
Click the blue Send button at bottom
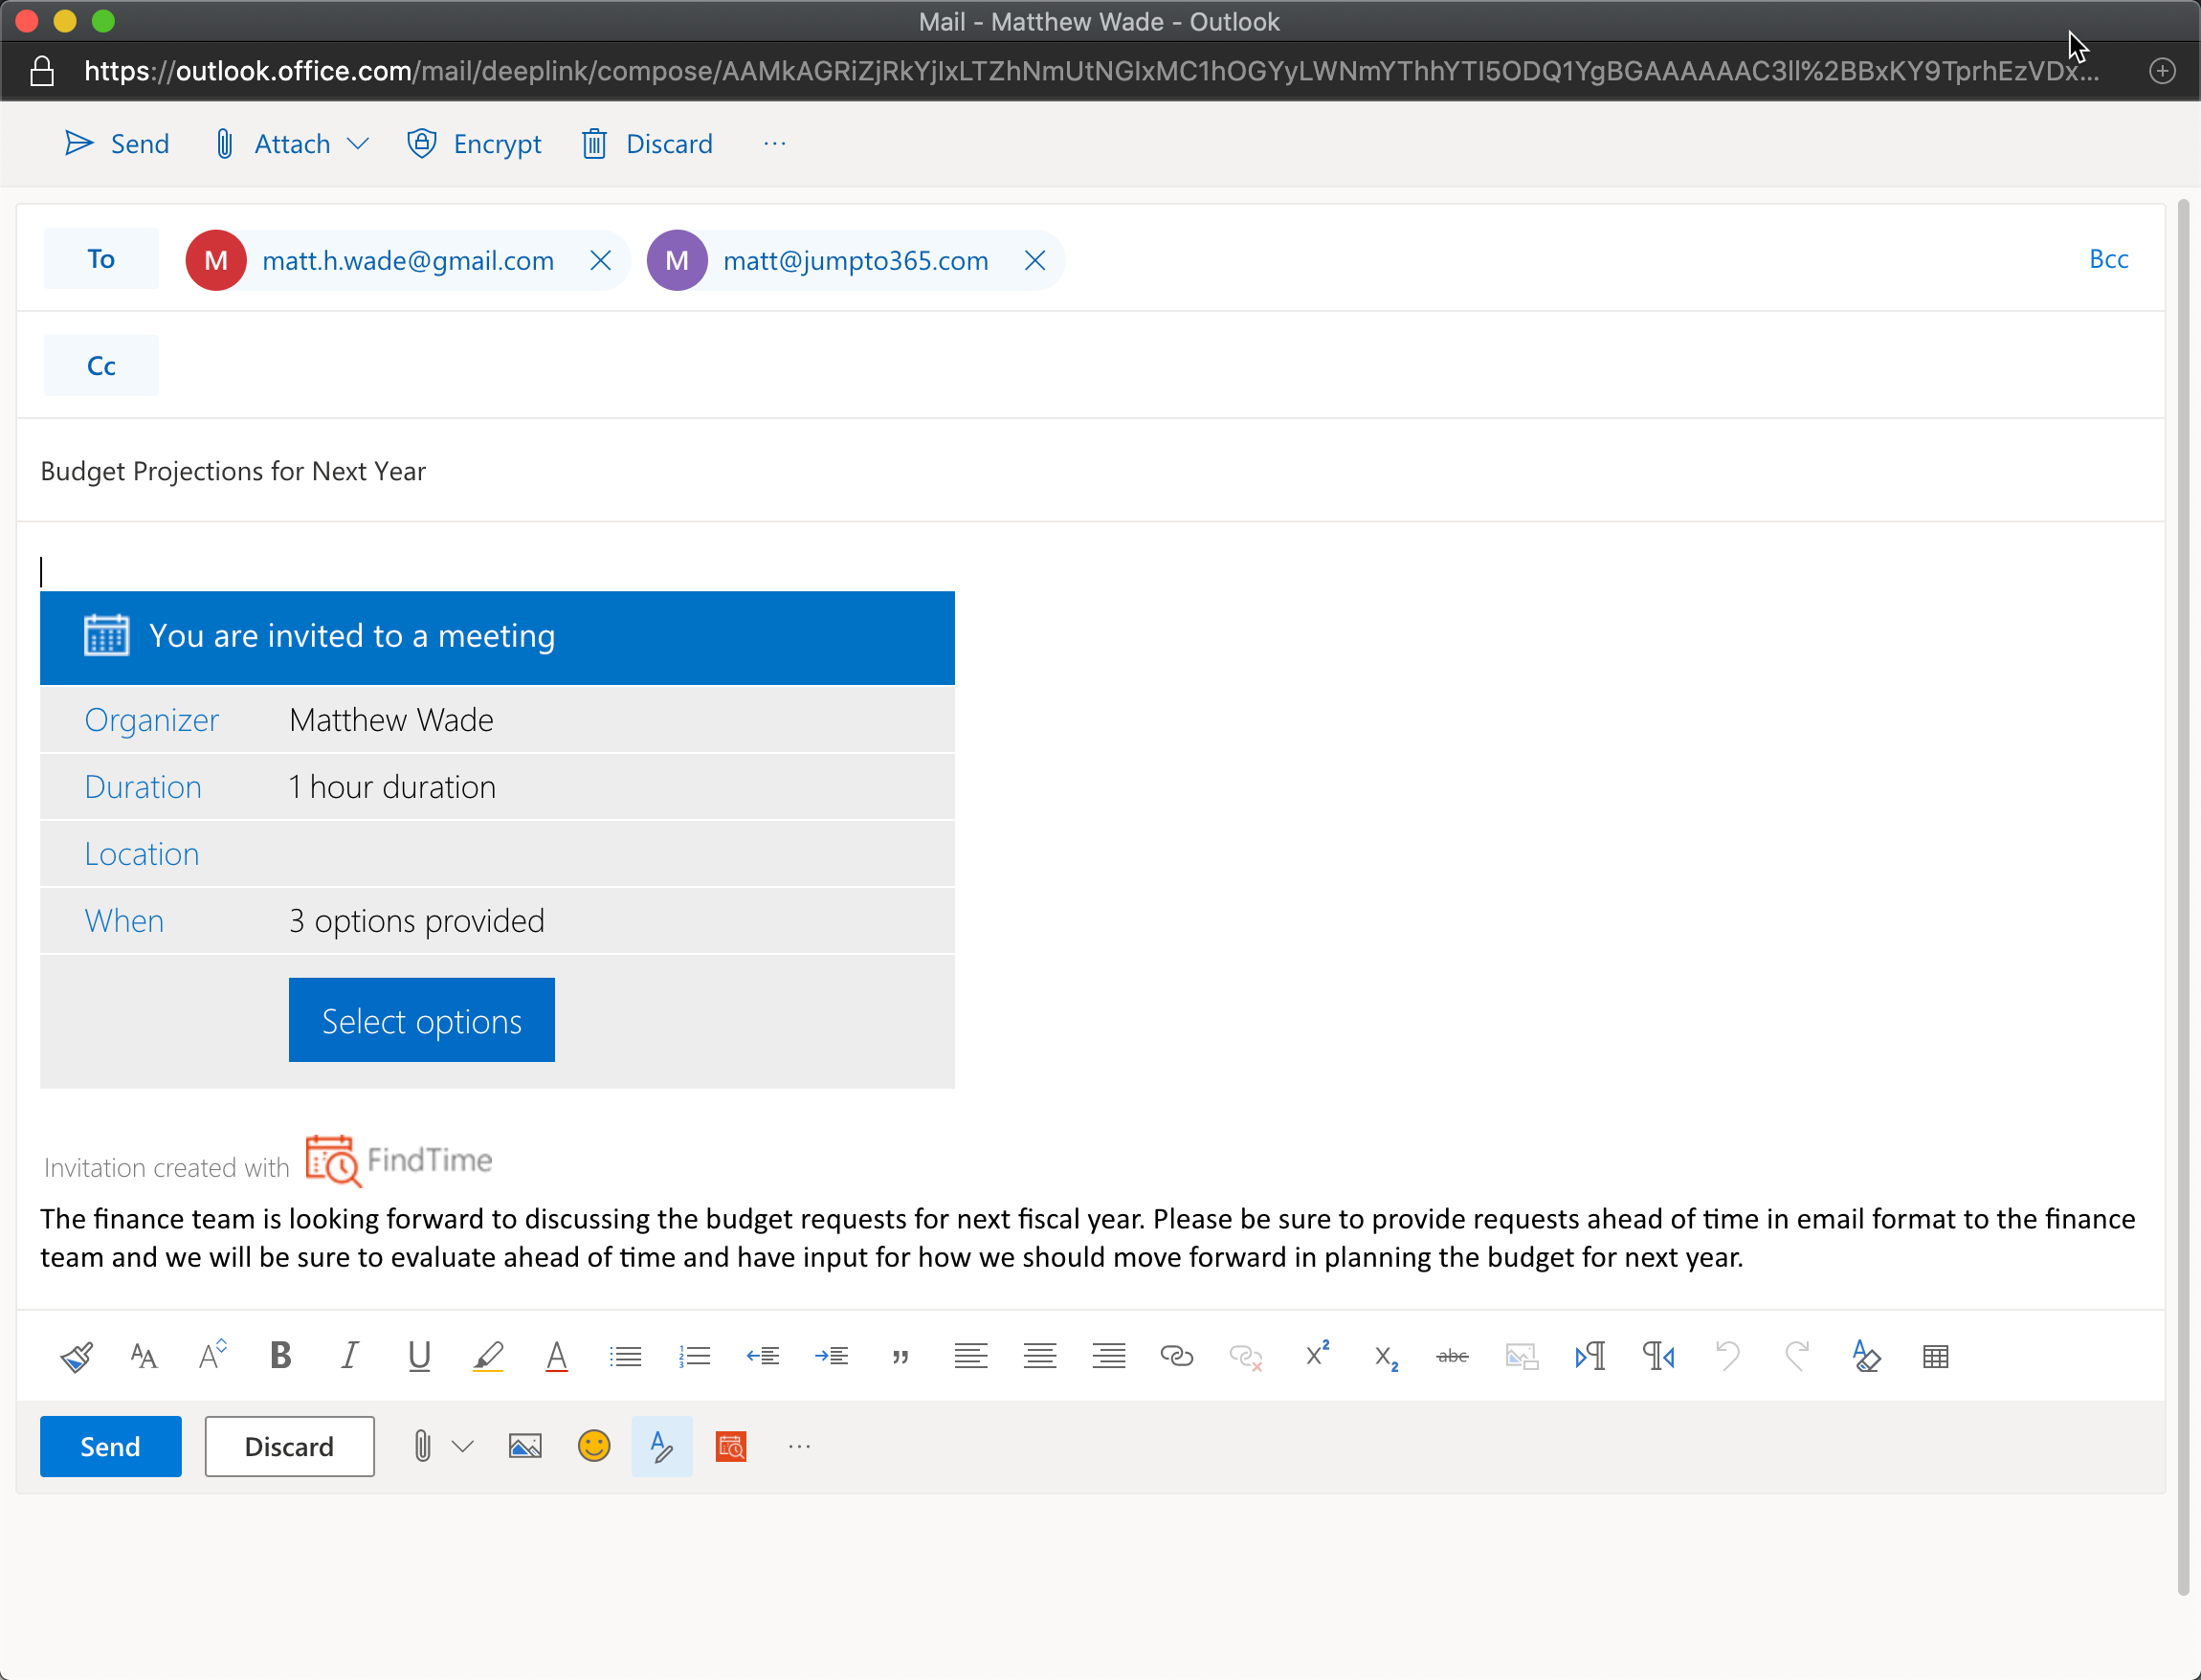click(x=110, y=1446)
